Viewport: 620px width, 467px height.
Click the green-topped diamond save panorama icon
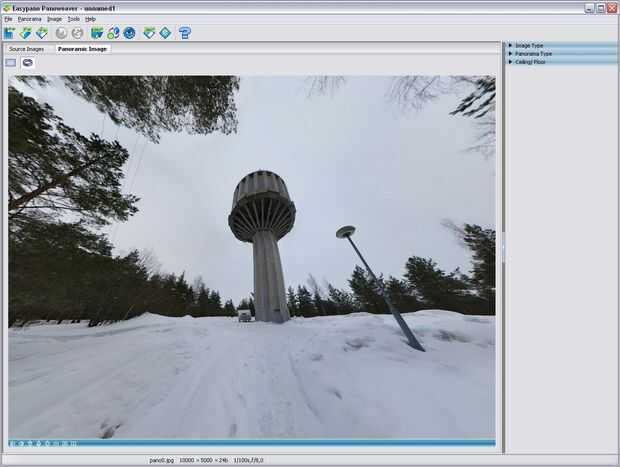tap(149, 33)
